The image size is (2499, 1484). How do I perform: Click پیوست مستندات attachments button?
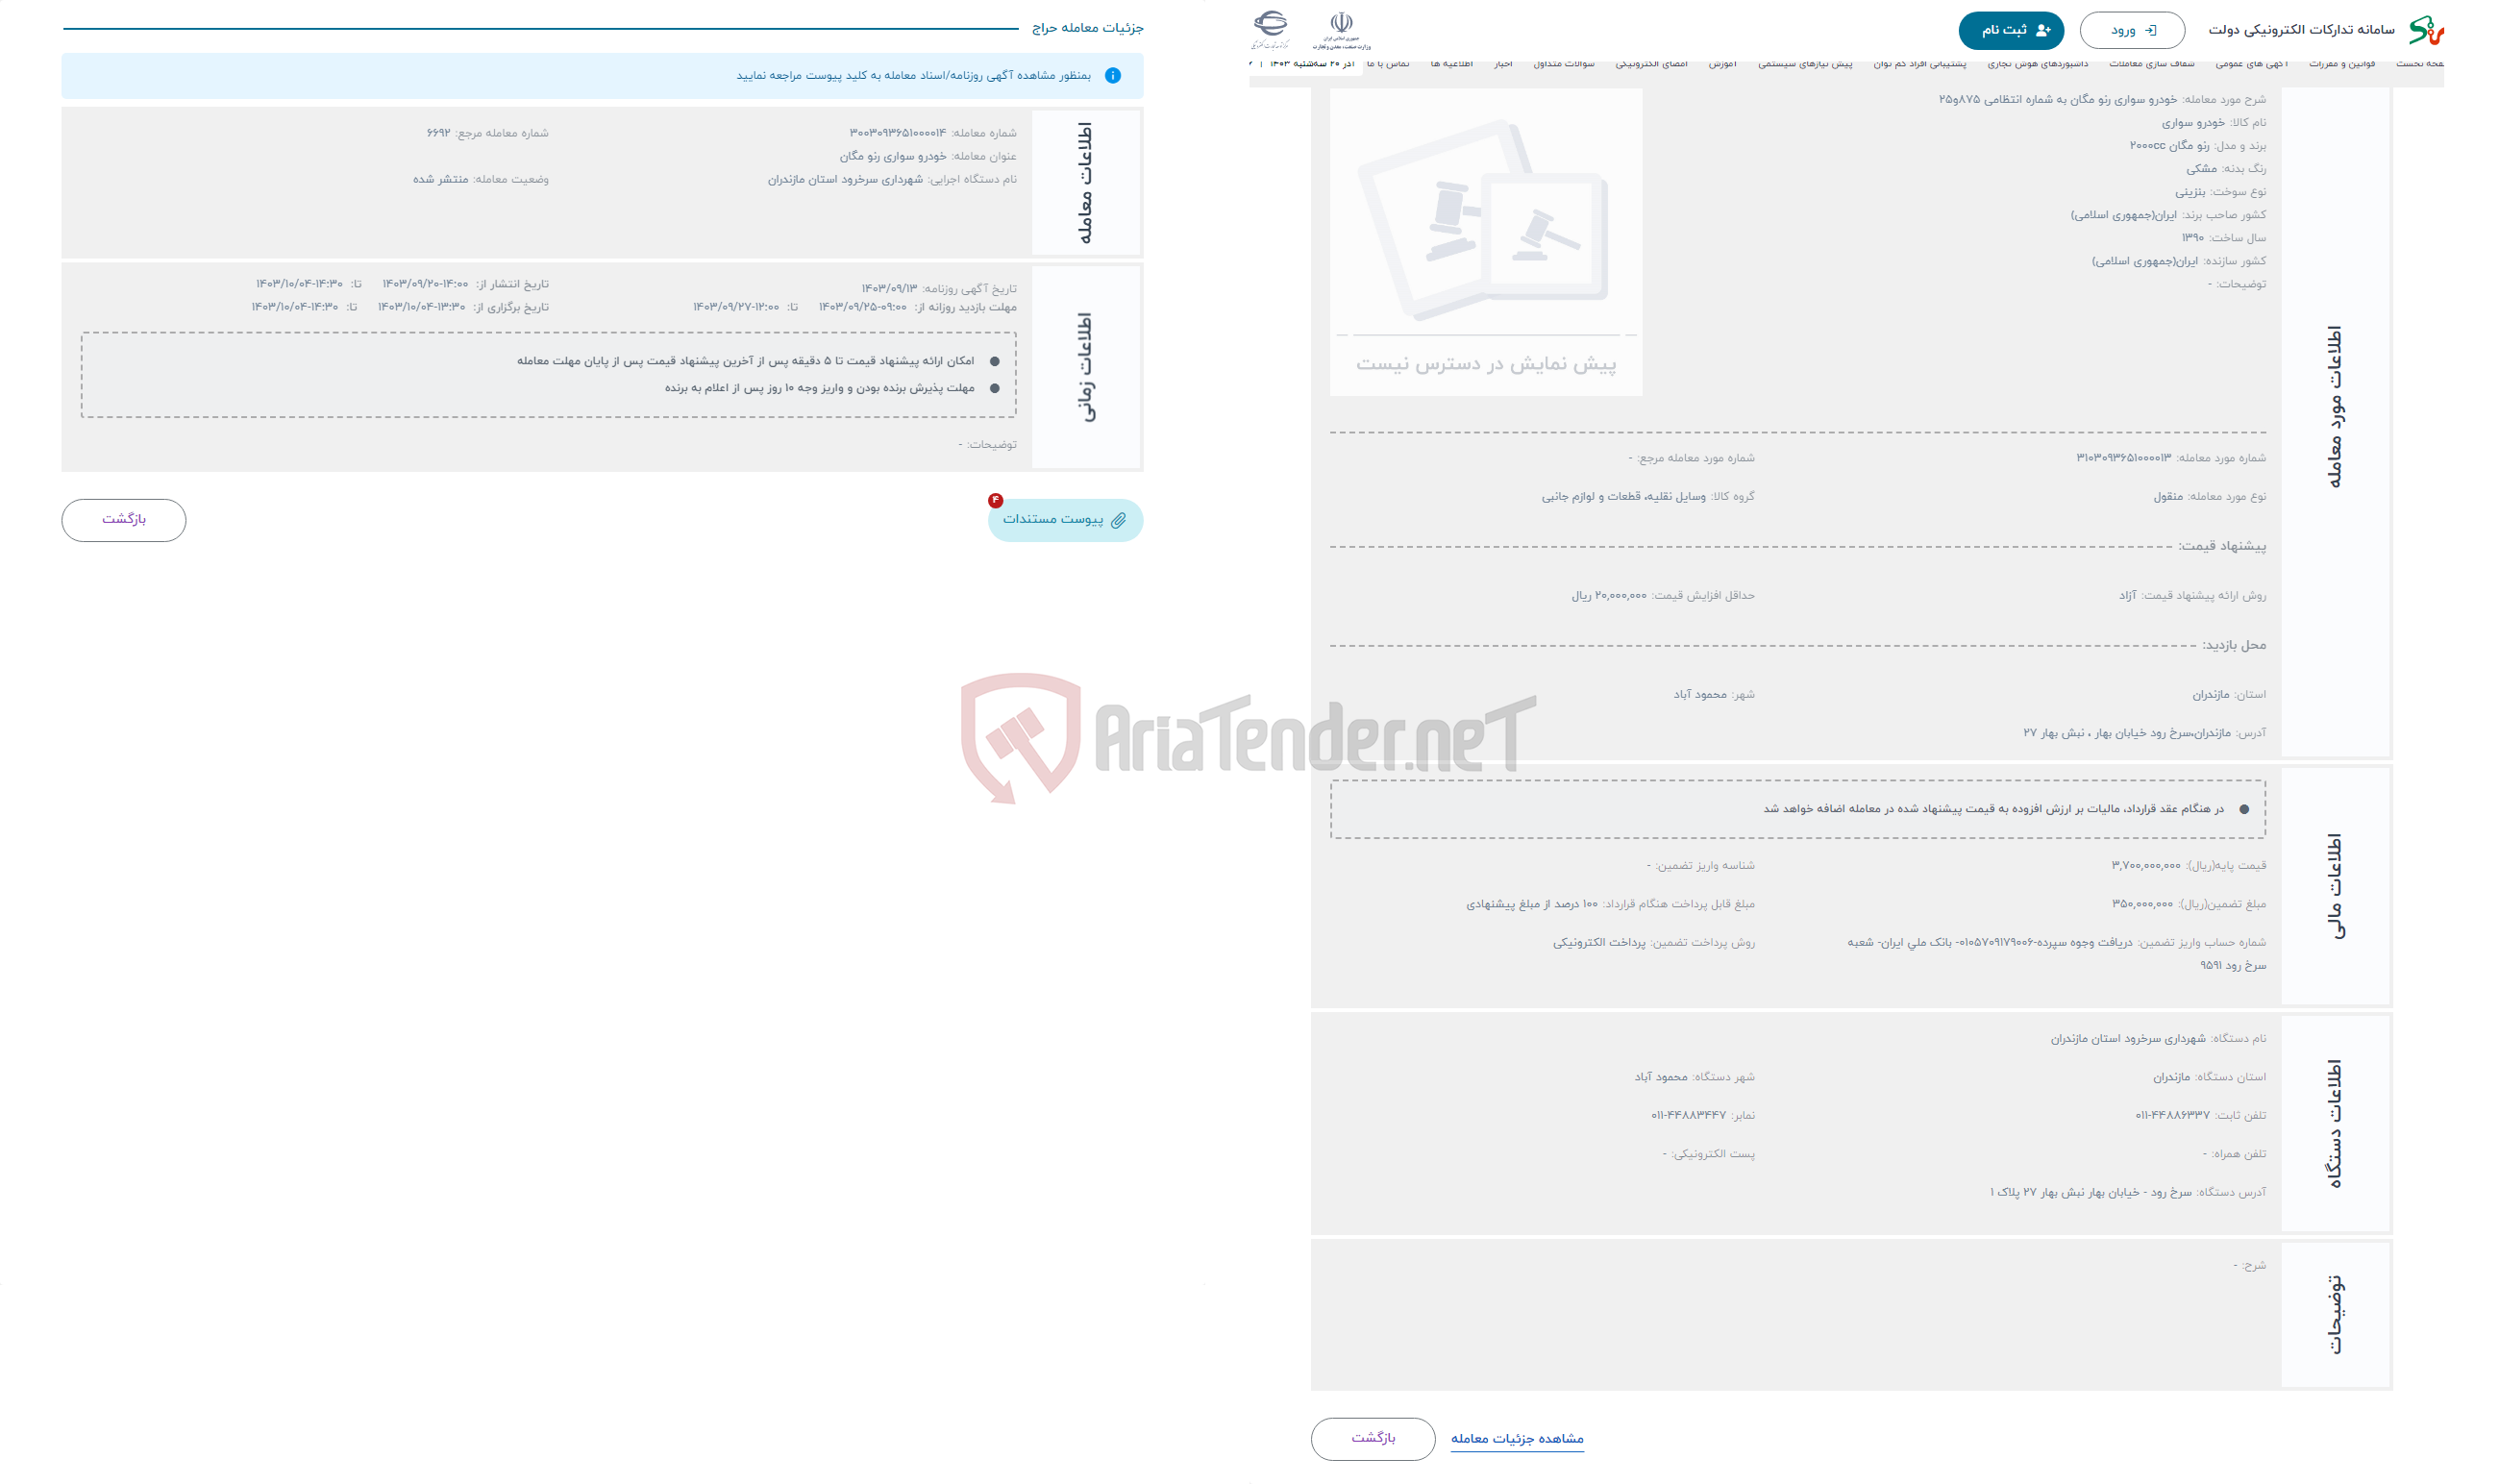[x=1059, y=518]
